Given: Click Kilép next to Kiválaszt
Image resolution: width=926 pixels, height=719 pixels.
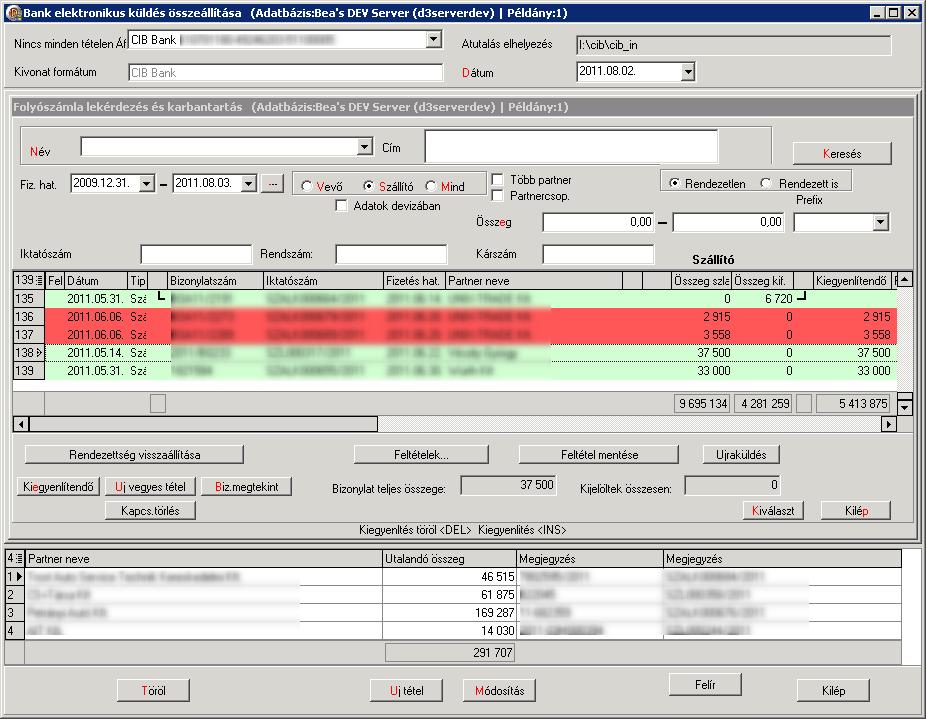Looking at the screenshot, I should (x=856, y=510).
